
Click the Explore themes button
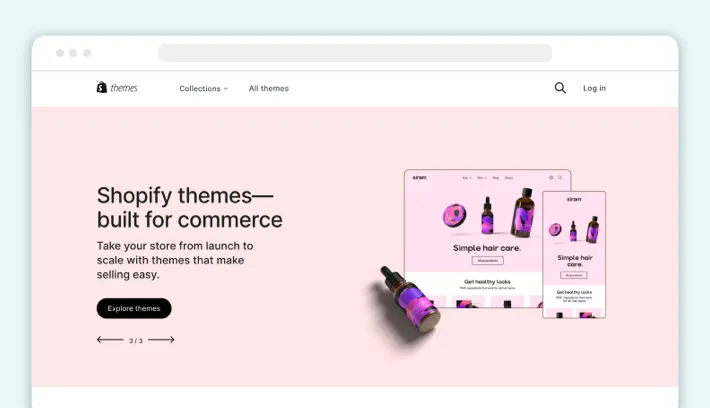tap(134, 308)
